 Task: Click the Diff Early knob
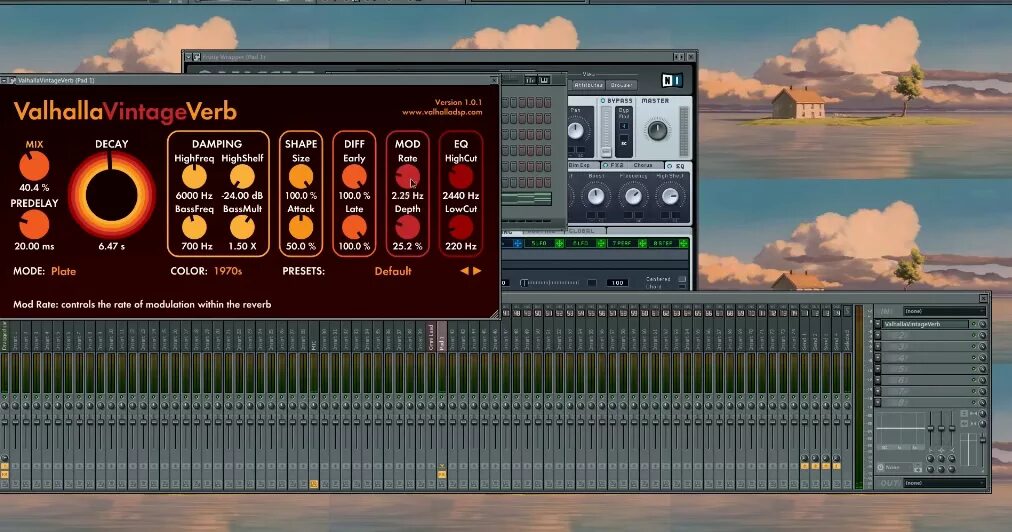tap(354, 177)
